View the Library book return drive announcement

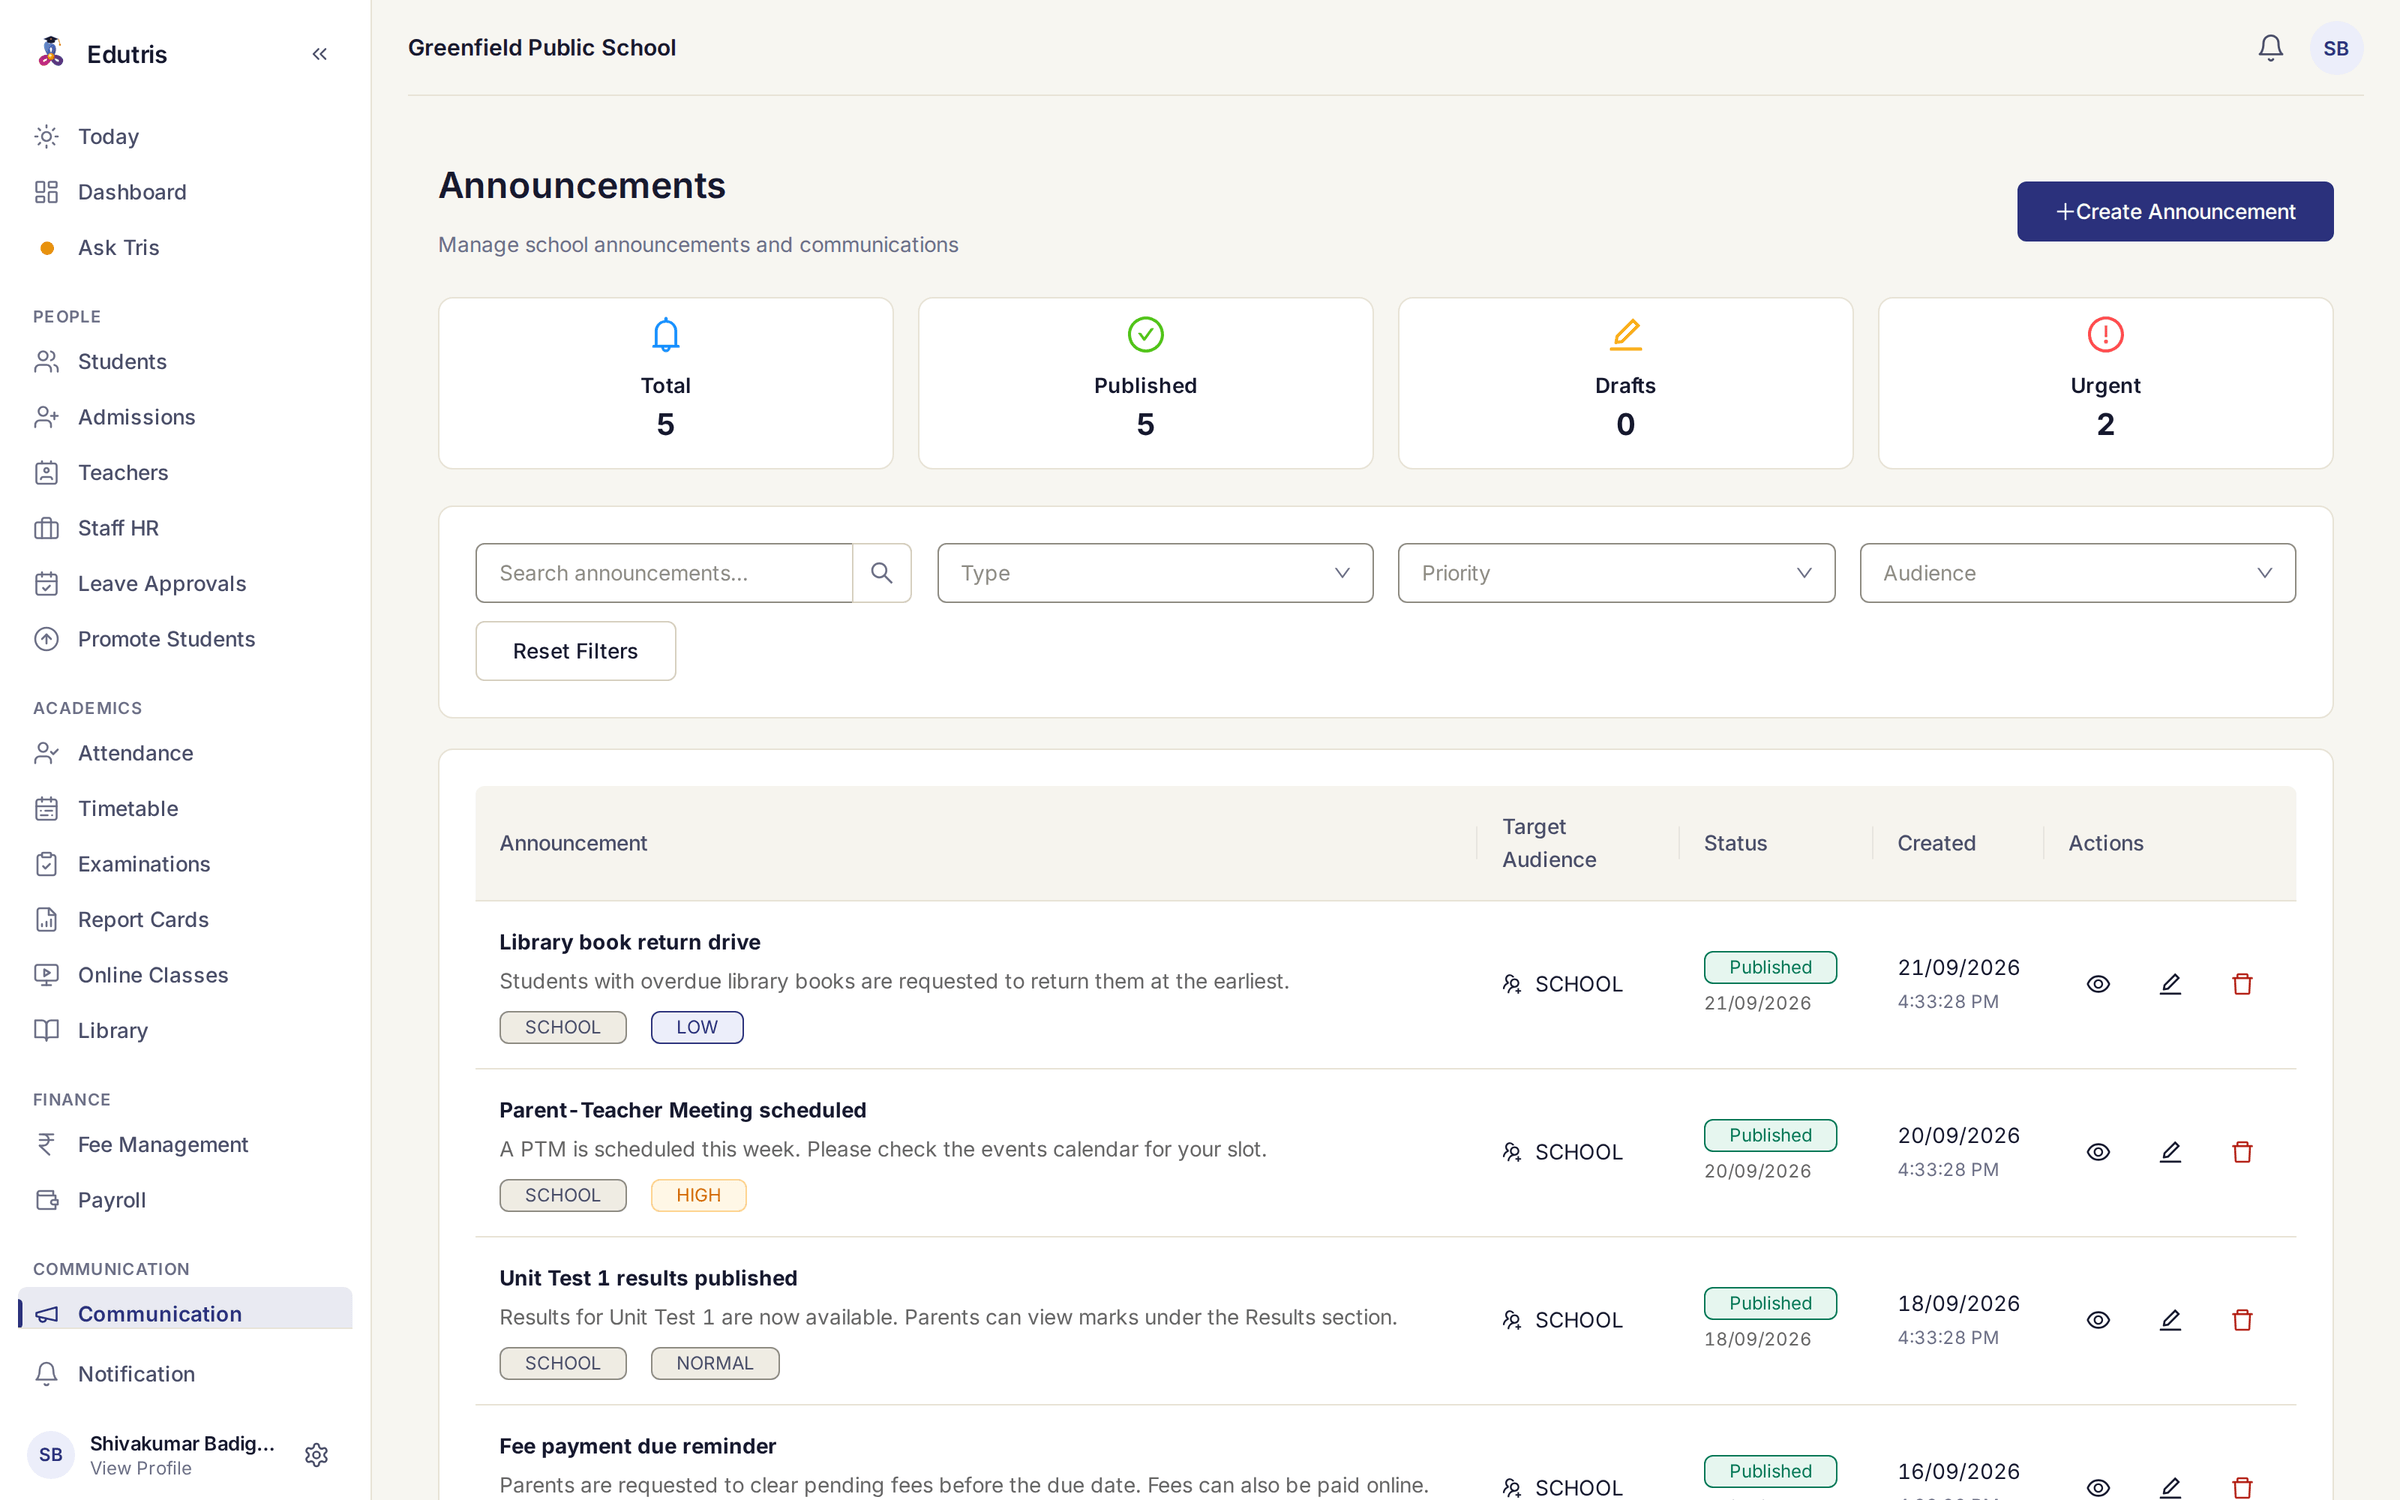point(2098,984)
